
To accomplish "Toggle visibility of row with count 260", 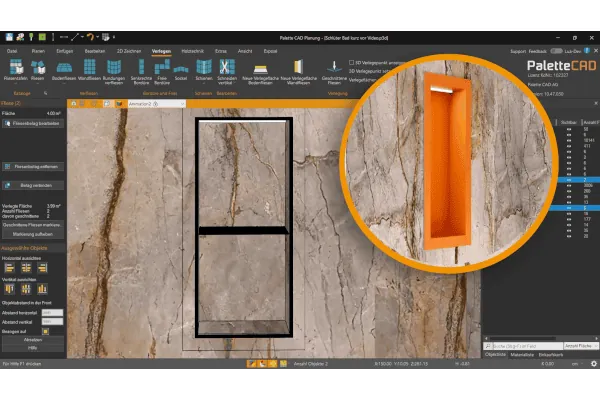I will (569, 191).
